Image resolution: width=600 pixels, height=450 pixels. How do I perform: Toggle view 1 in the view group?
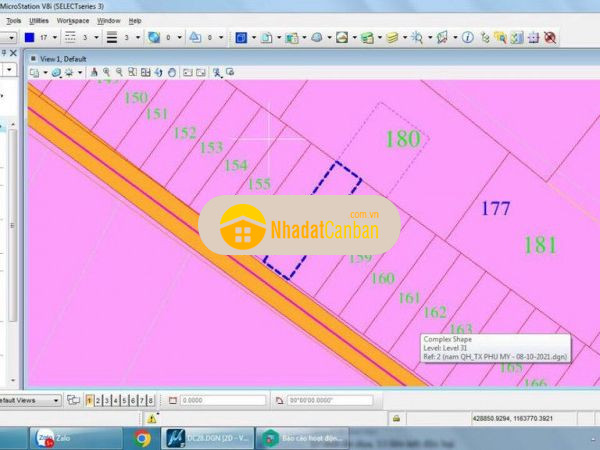[90, 400]
